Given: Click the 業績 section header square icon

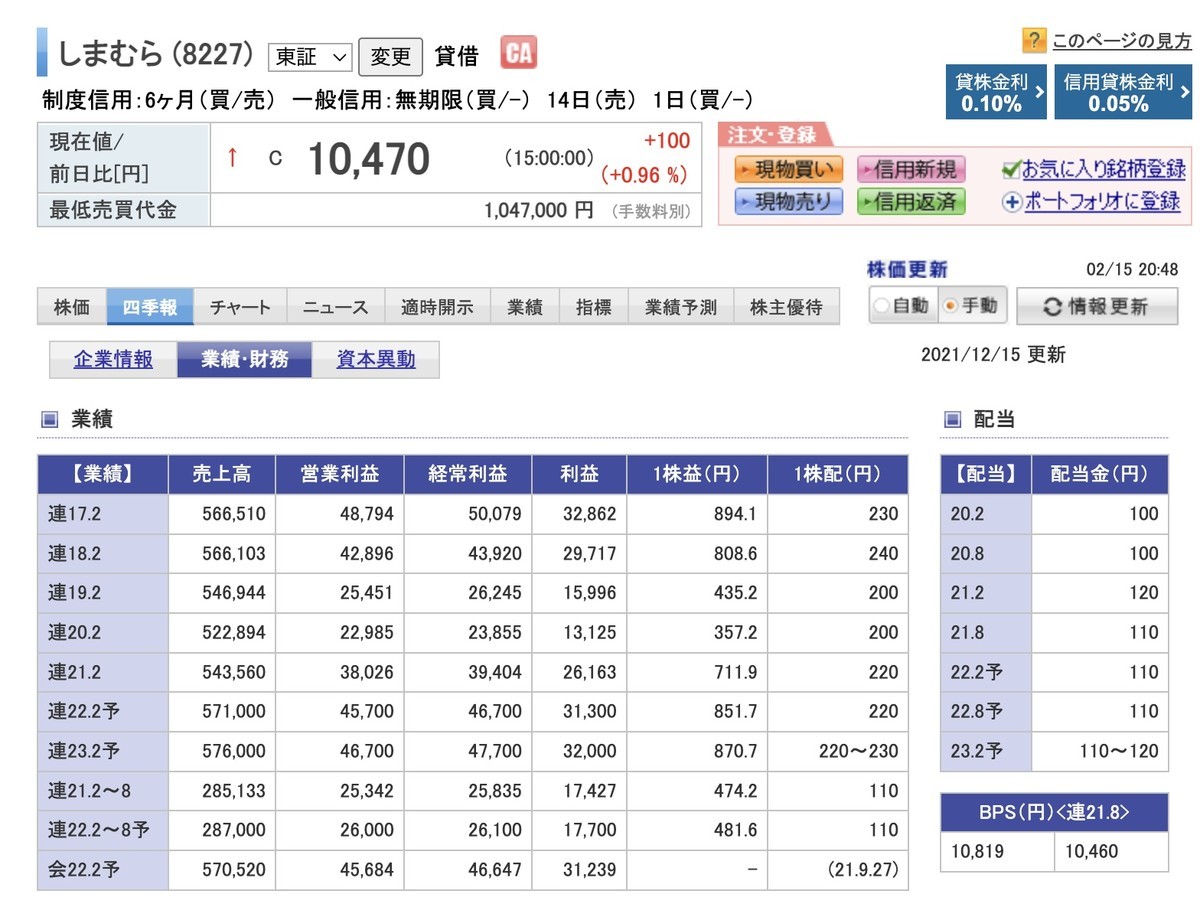Looking at the screenshot, I should [x=49, y=419].
